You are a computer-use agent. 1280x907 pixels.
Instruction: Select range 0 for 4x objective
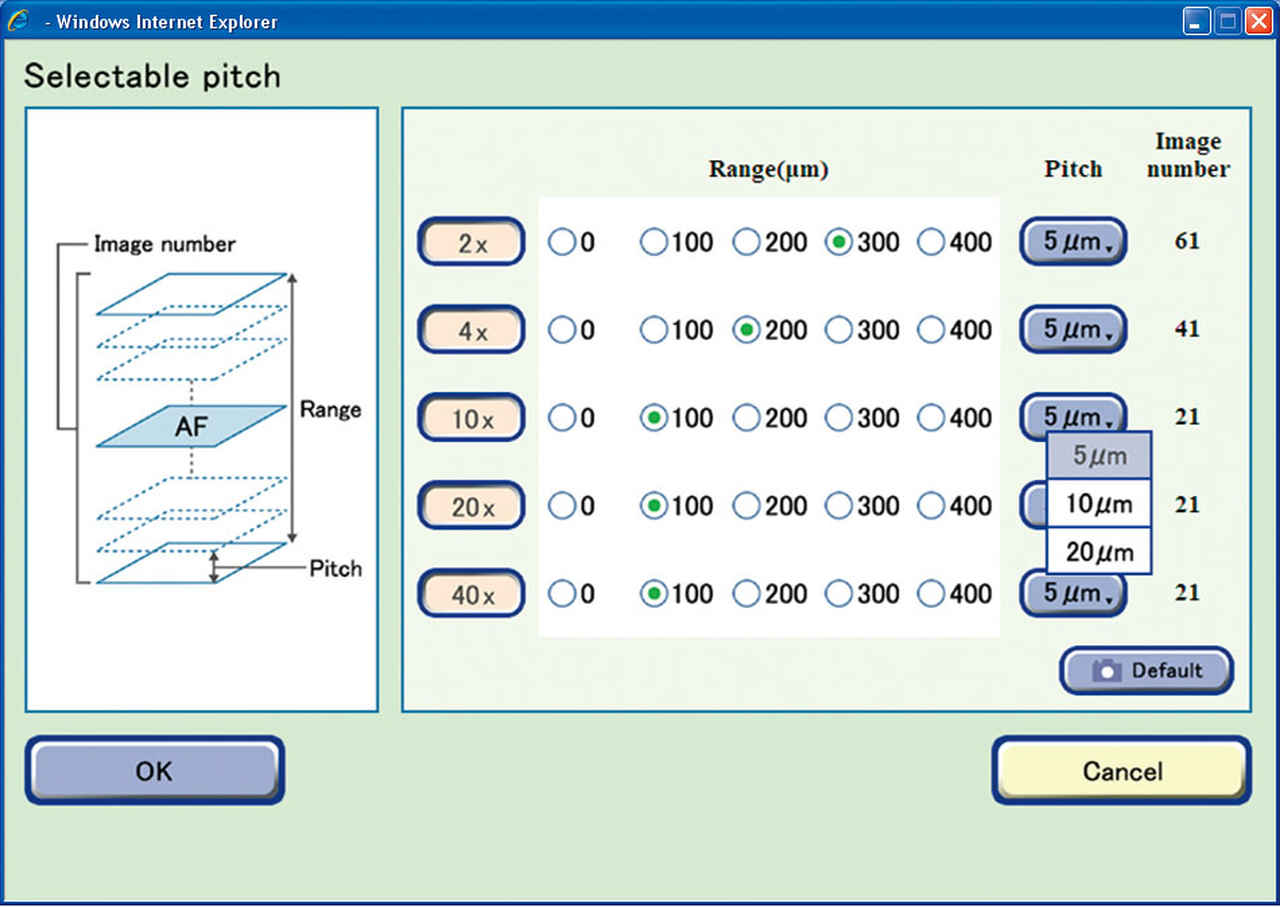click(x=562, y=330)
